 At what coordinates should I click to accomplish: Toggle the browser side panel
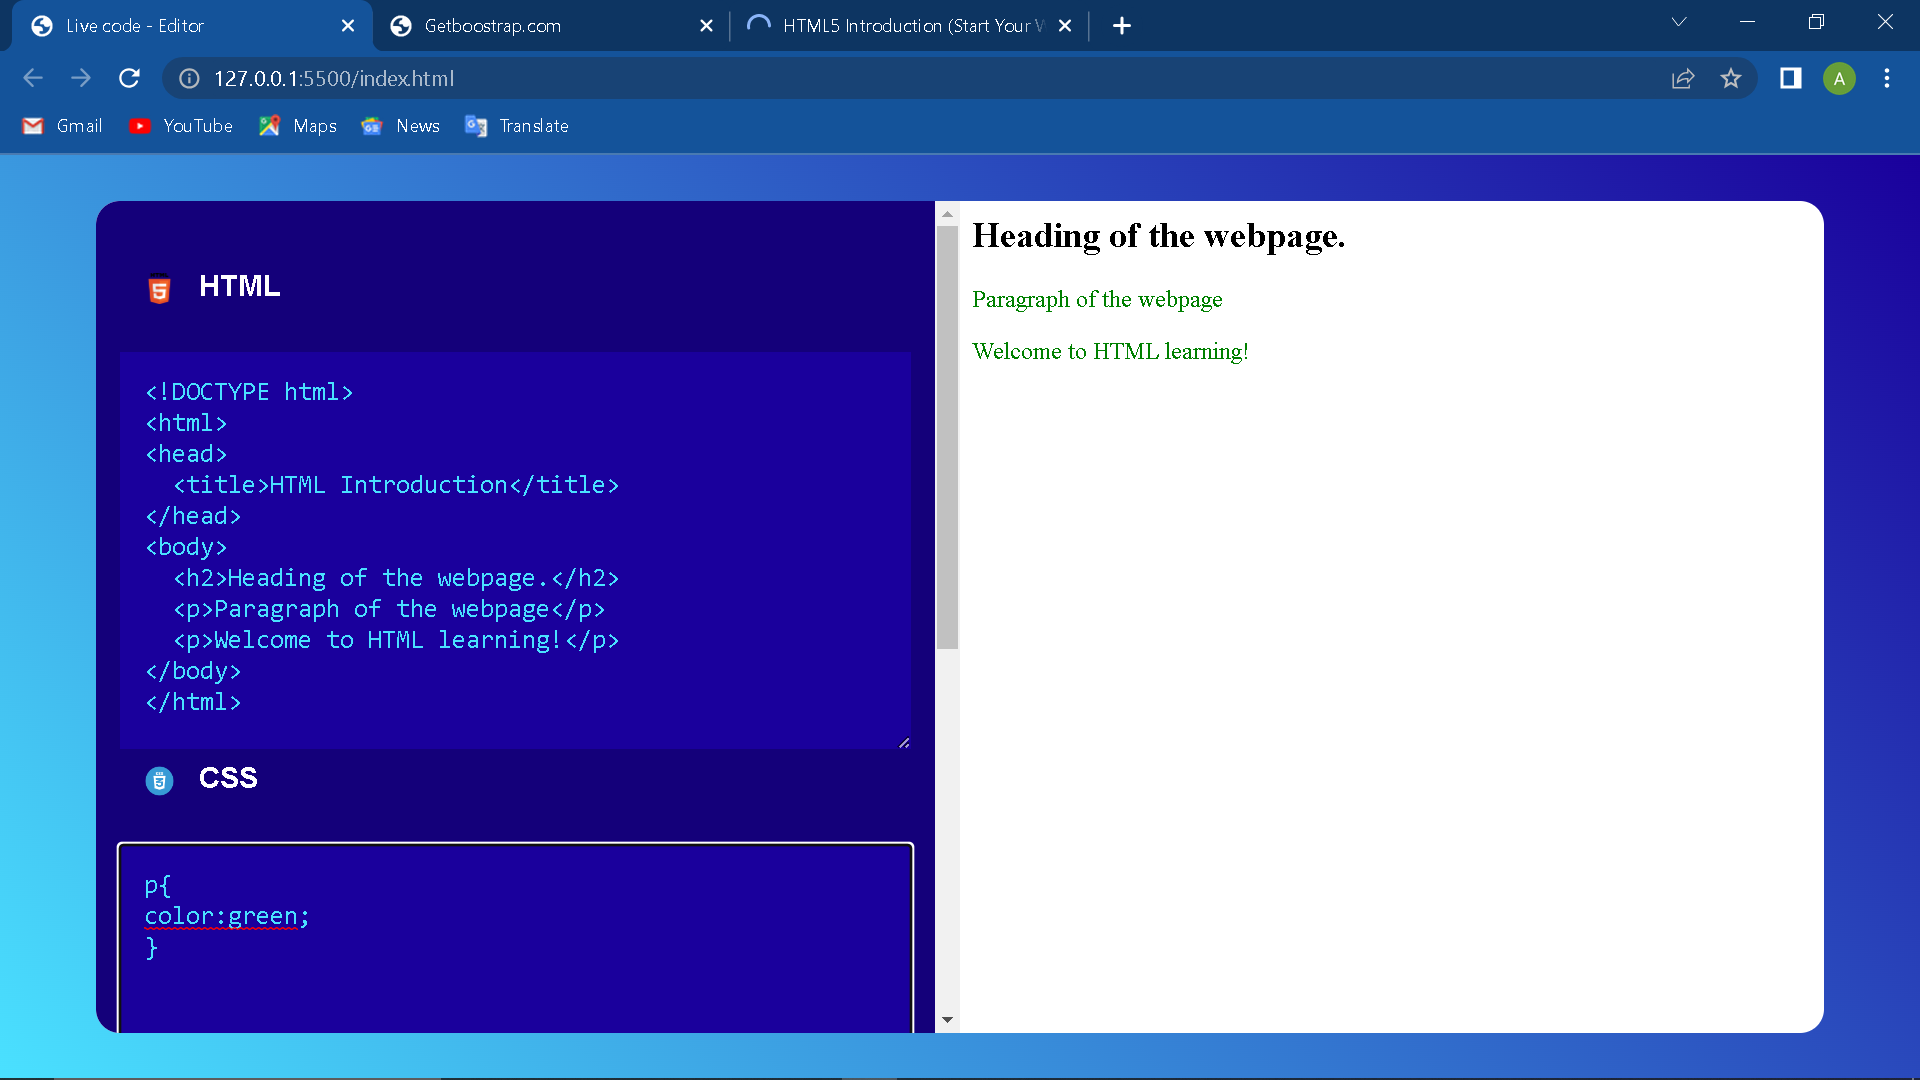coord(1790,78)
